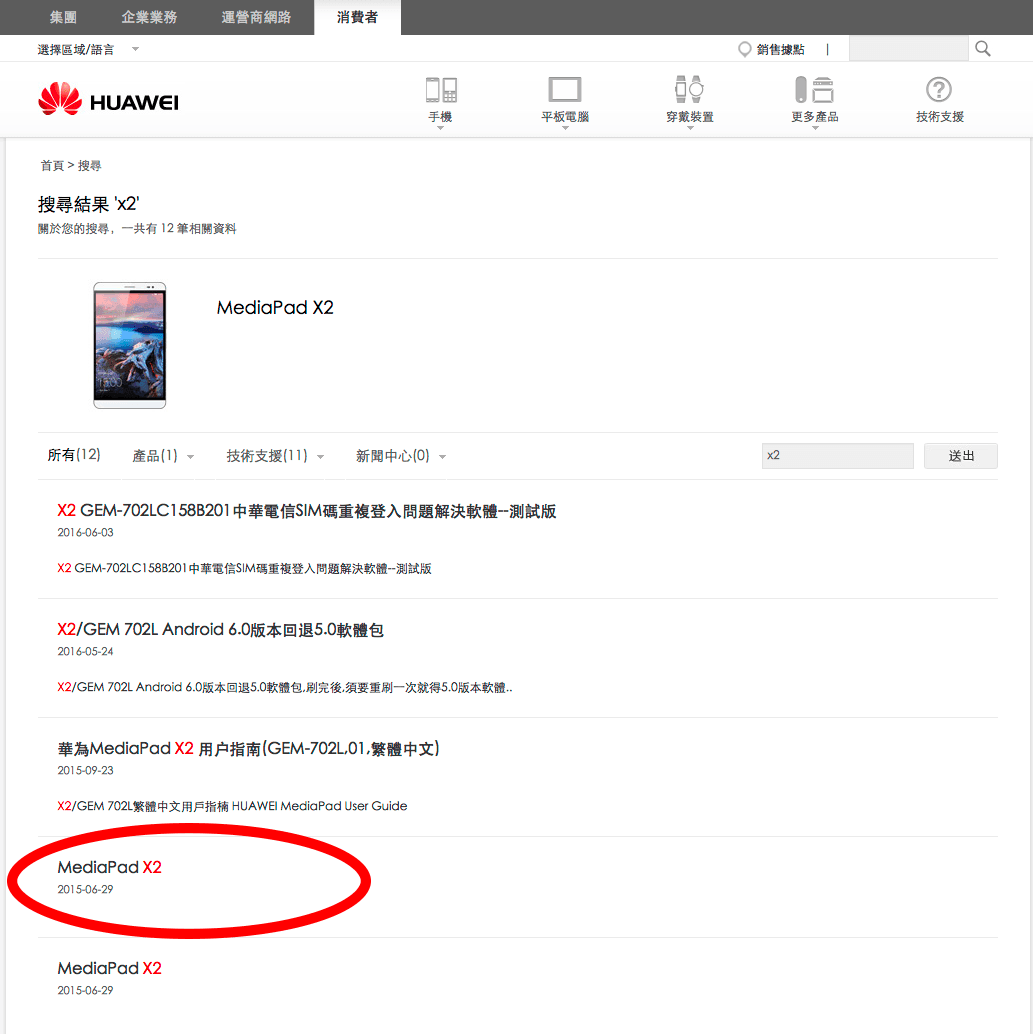Click description 刷完後,須要重刷一次就得5.0版本軟體
Viewport: 1033px width, 1034px height.
click(285, 687)
